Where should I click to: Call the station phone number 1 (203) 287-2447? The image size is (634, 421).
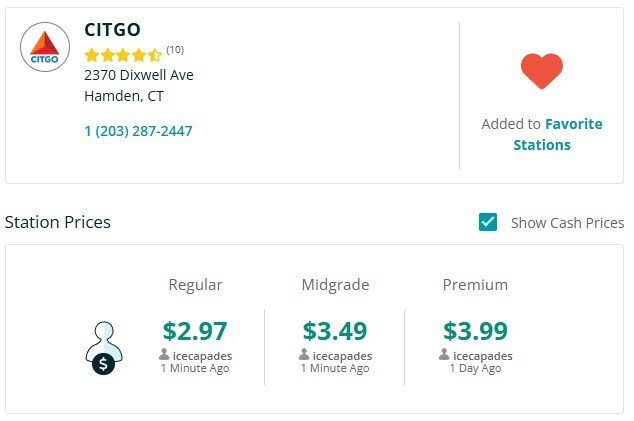point(138,131)
